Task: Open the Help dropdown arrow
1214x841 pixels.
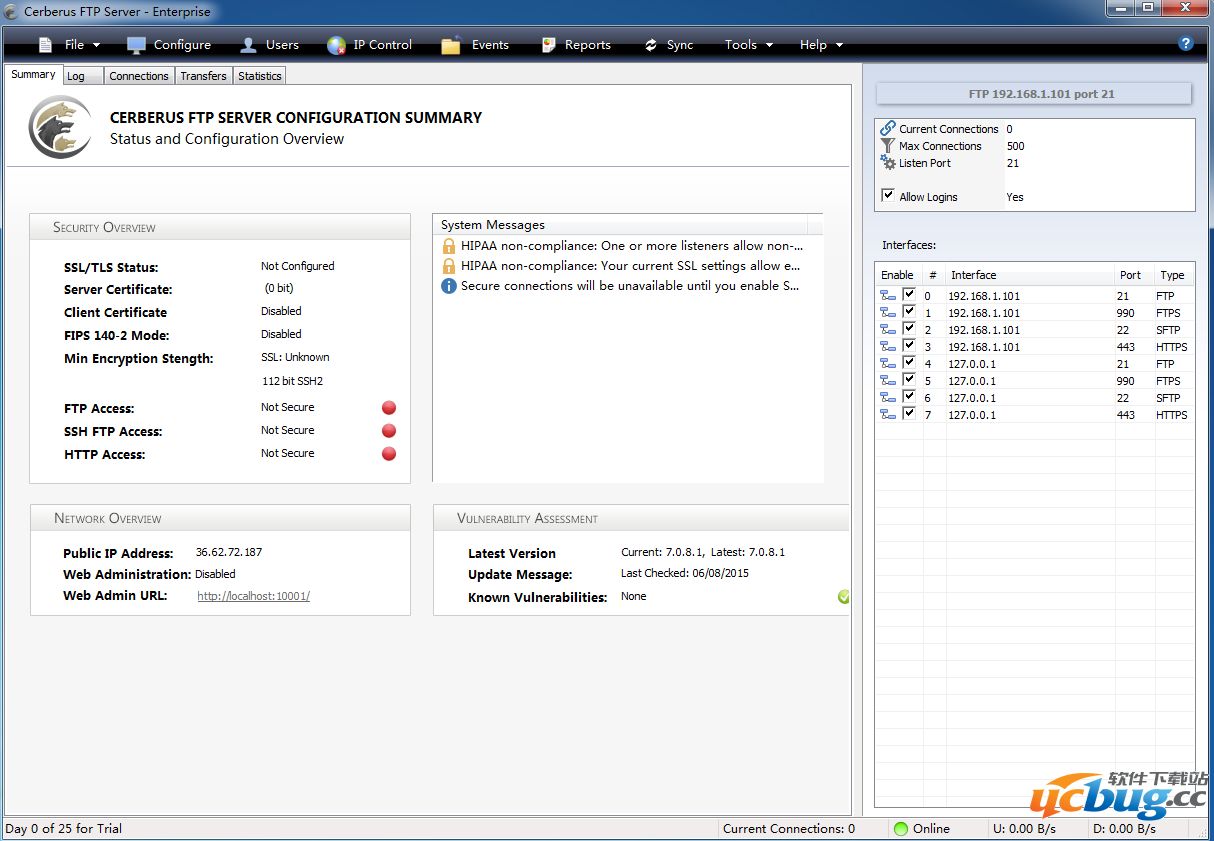Action: point(839,45)
